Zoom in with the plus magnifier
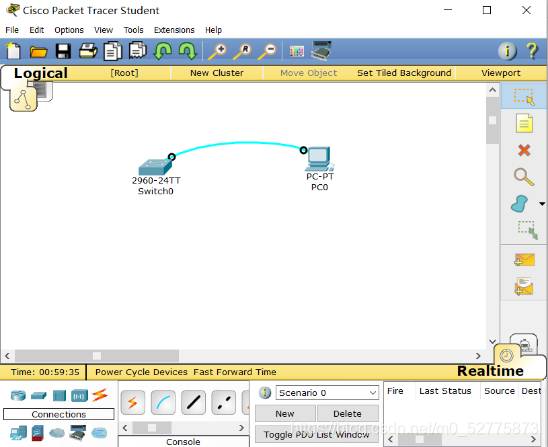 pyautogui.click(x=217, y=51)
